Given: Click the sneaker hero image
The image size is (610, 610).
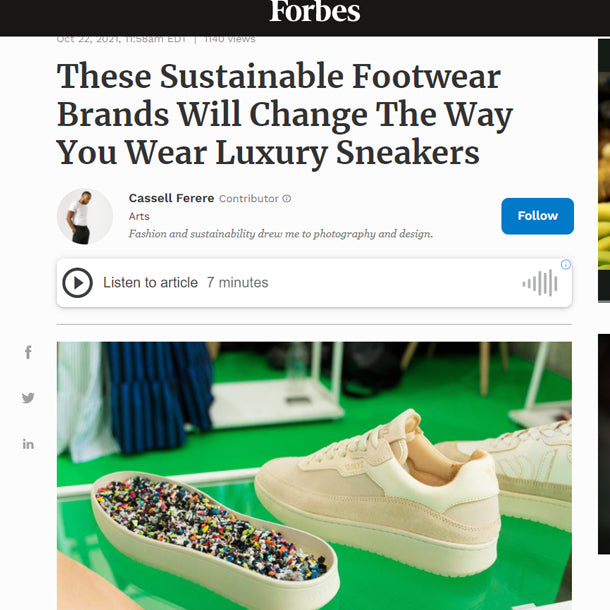Looking at the screenshot, I should tap(314, 475).
